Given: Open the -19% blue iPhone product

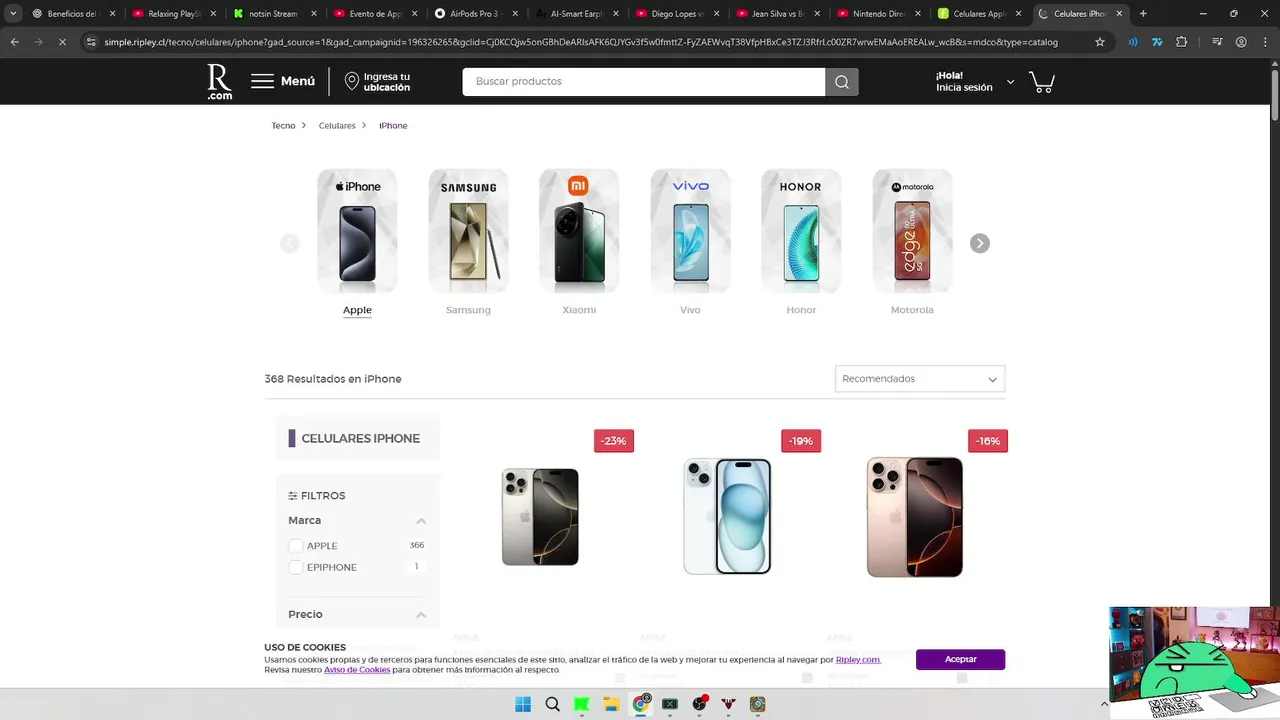Looking at the screenshot, I should (727, 516).
